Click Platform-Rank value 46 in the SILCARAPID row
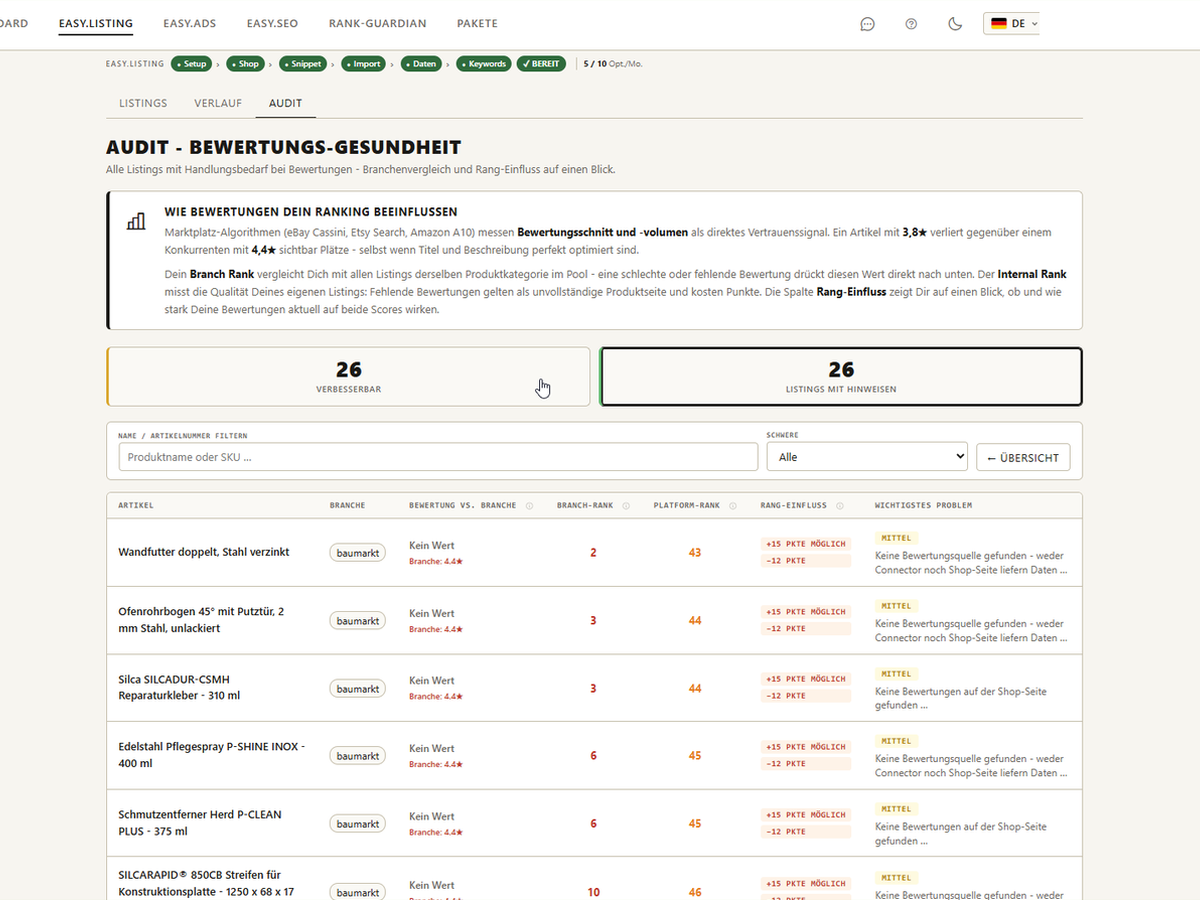 (695, 892)
